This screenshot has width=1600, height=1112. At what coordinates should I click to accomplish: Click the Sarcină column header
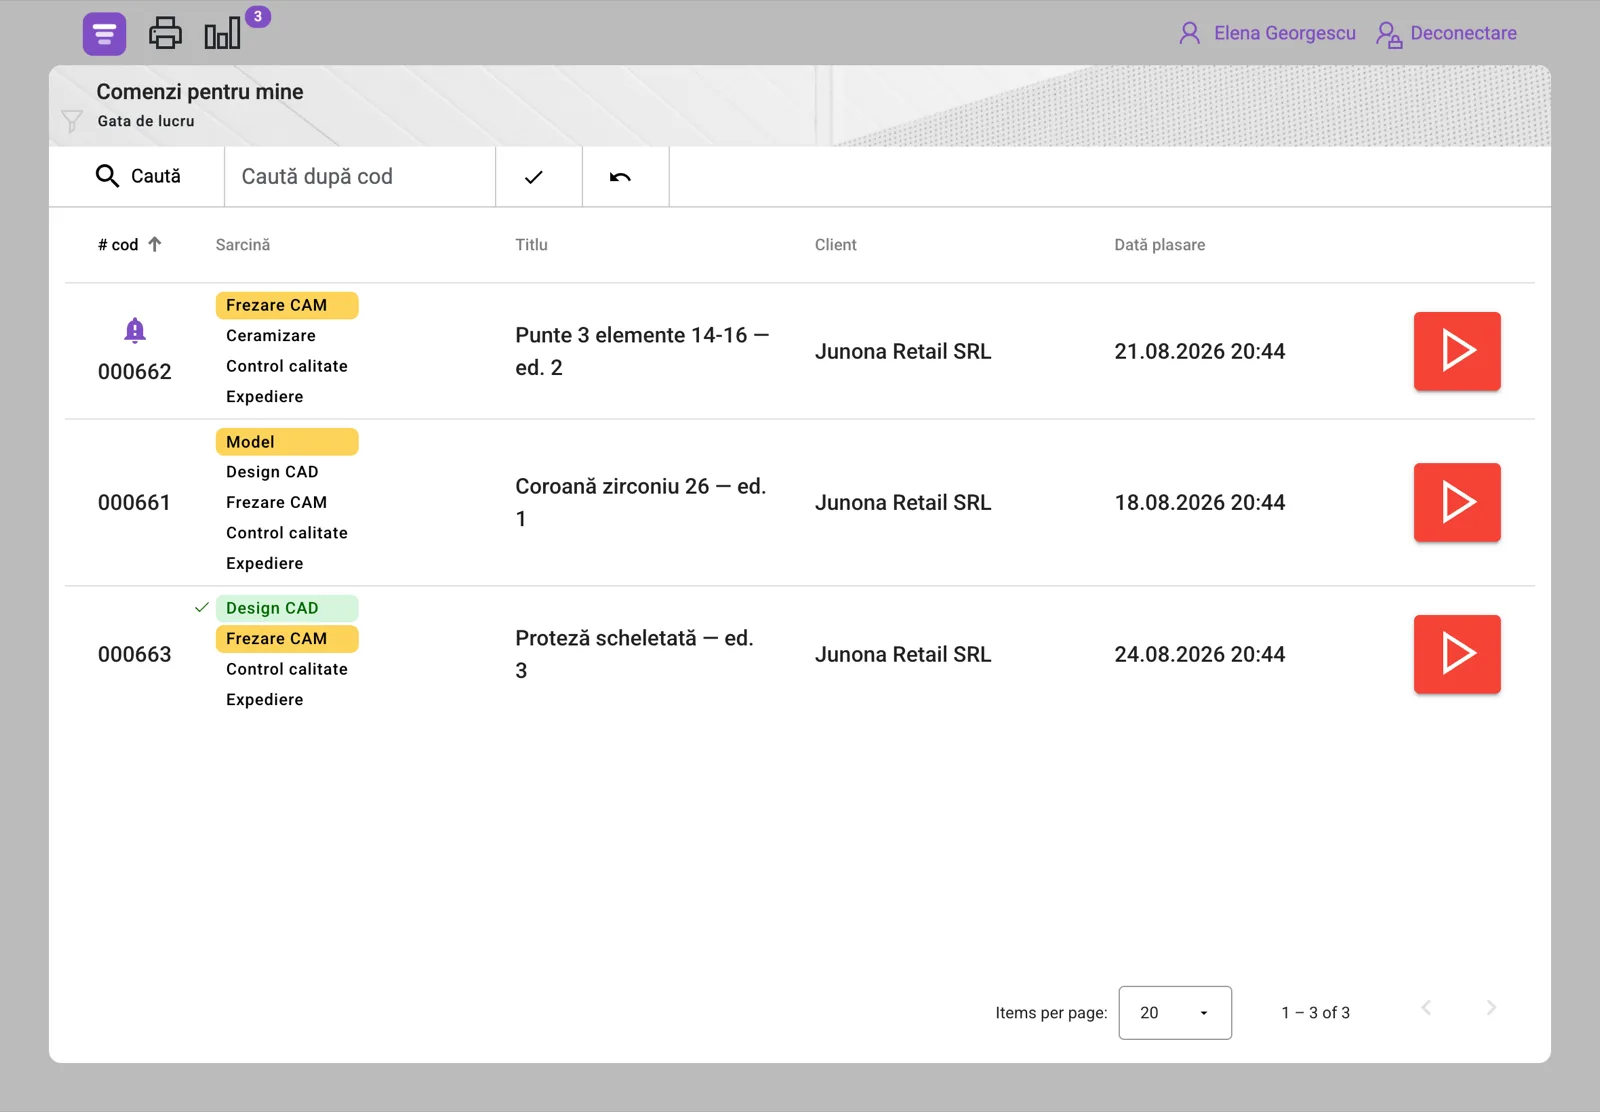point(243,245)
